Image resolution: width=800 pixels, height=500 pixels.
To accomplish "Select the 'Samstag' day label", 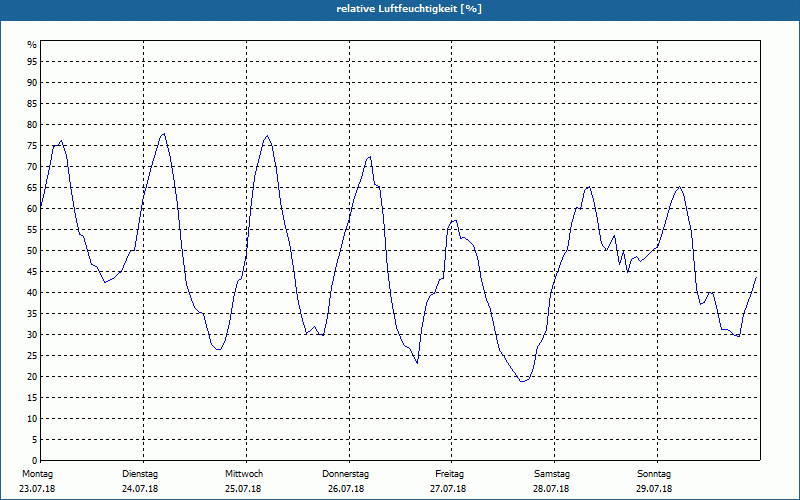I will click(552, 474).
